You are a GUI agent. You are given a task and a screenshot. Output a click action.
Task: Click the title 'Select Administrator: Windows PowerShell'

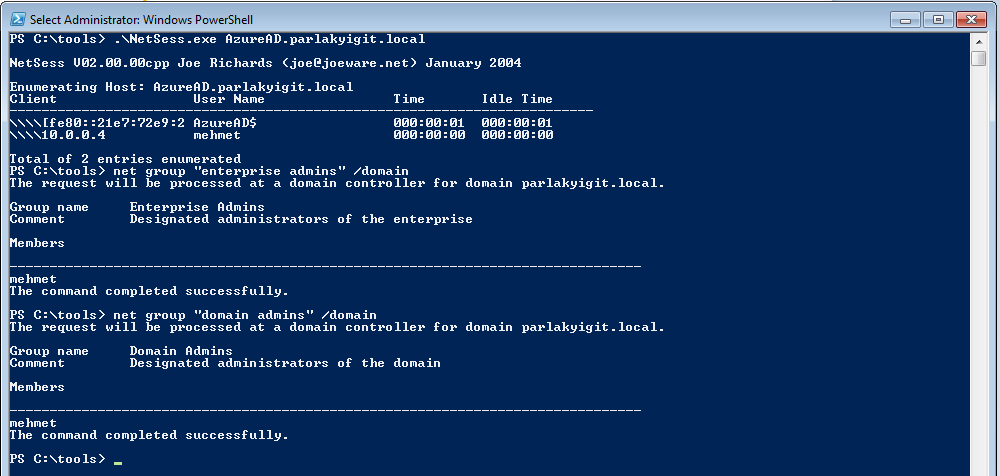(141, 19)
